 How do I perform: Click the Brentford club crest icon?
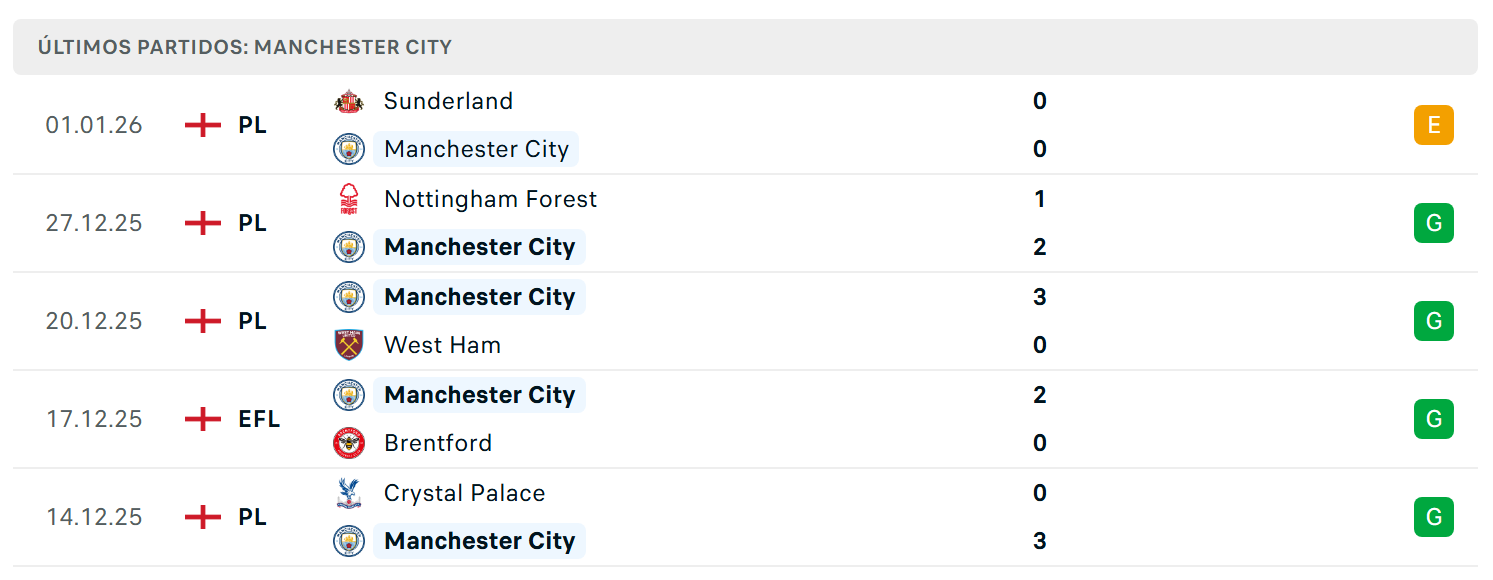point(349,443)
